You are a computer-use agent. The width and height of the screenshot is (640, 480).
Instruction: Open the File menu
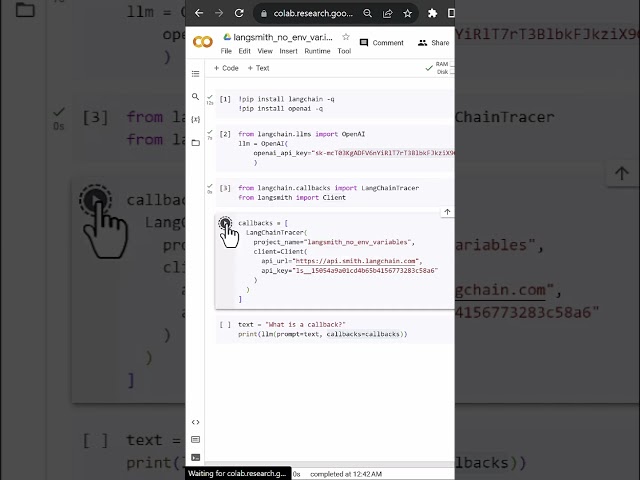point(226,51)
